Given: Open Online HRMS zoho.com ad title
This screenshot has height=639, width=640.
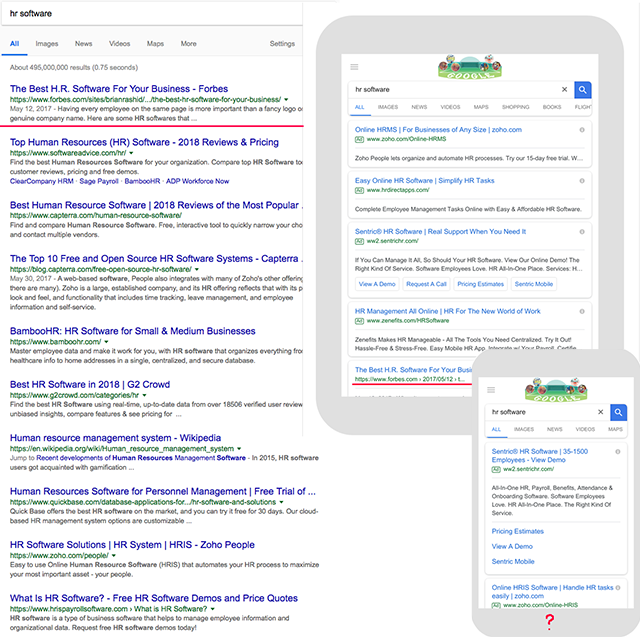Looking at the screenshot, I should click(438, 130).
